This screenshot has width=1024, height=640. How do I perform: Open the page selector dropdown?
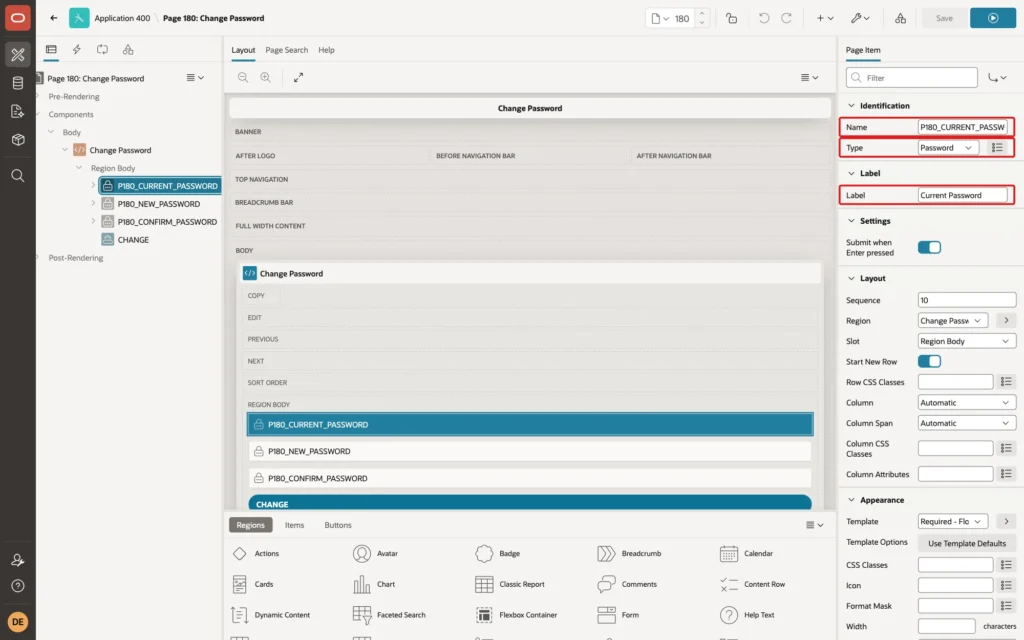coord(660,18)
